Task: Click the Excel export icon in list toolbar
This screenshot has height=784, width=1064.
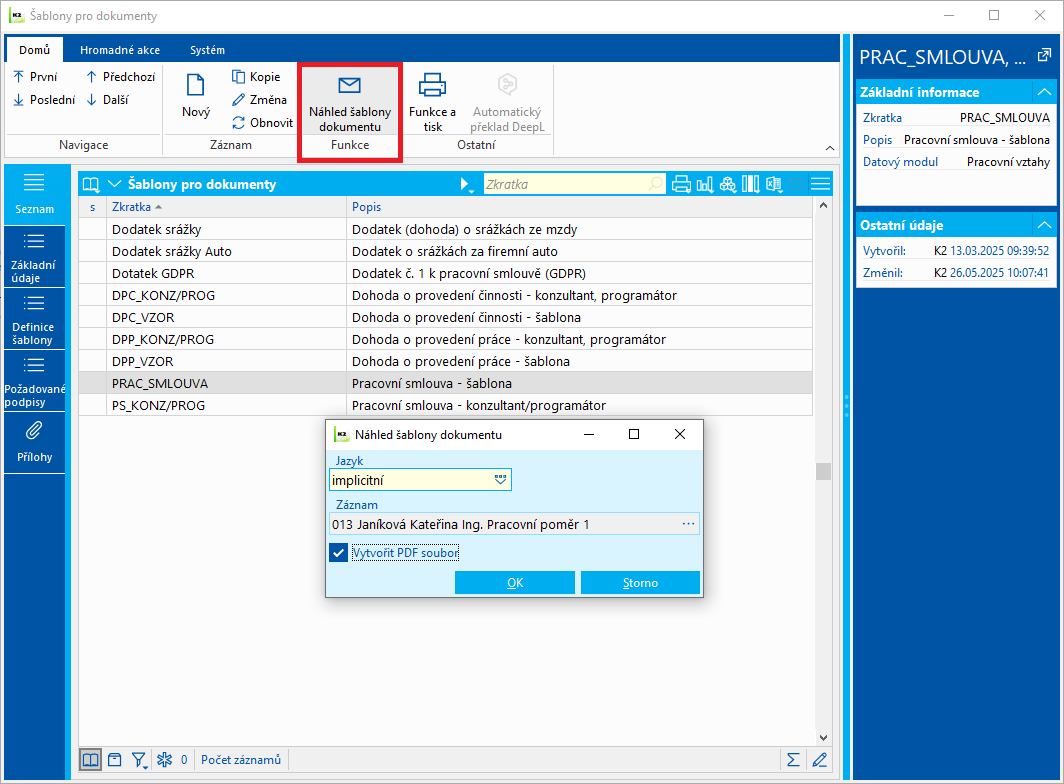Action: [x=774, y=184]
